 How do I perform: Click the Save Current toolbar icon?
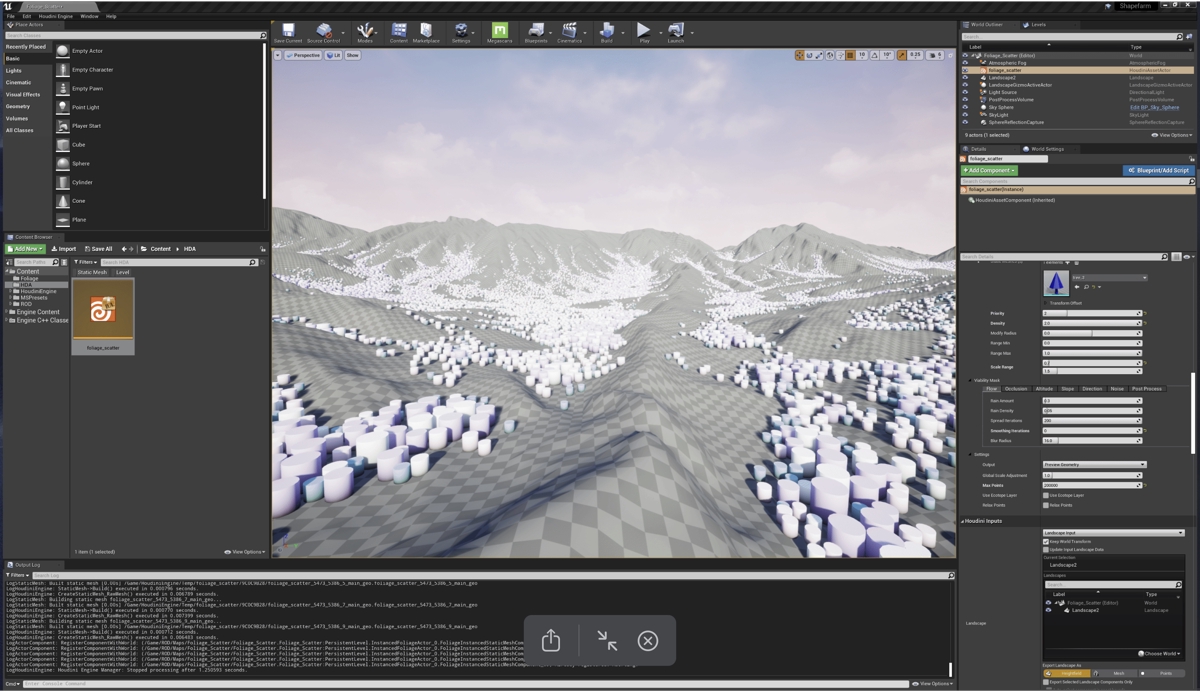point(288,31)
